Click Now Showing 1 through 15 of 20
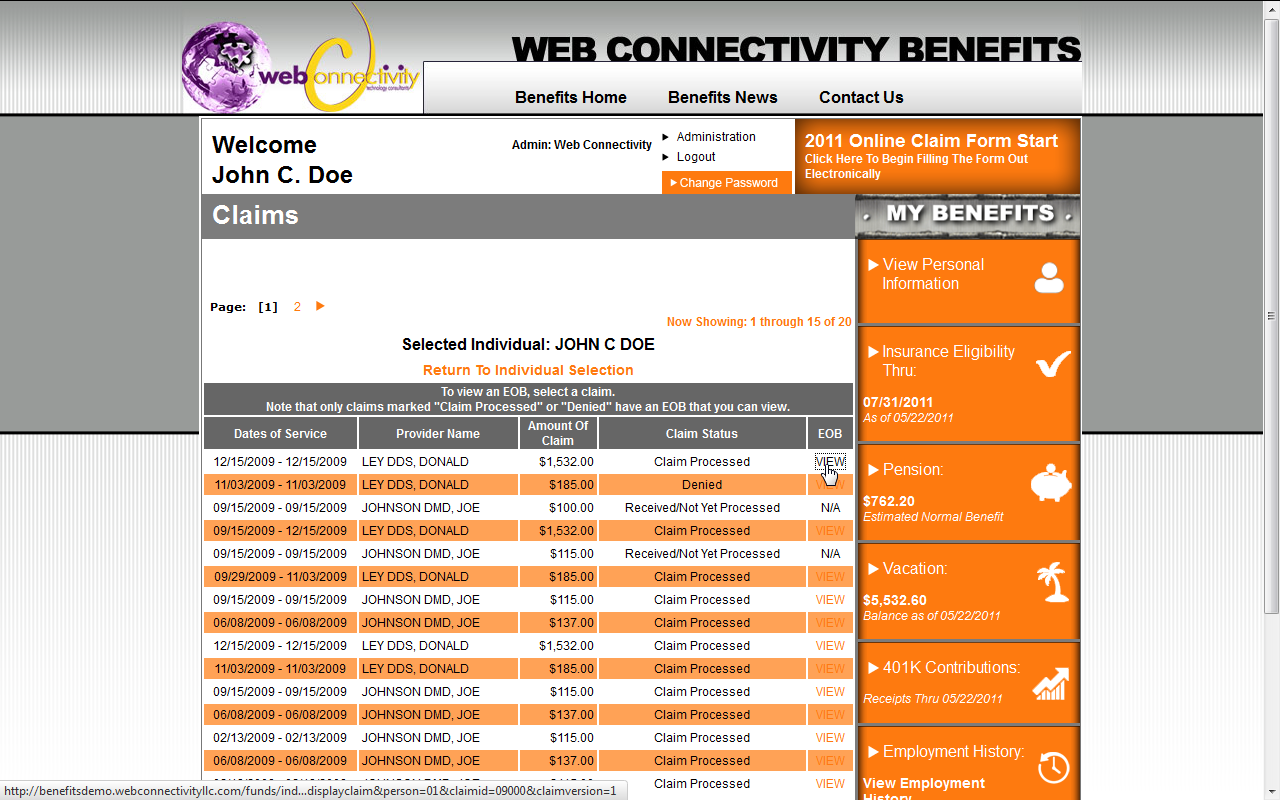 [759, 322]
